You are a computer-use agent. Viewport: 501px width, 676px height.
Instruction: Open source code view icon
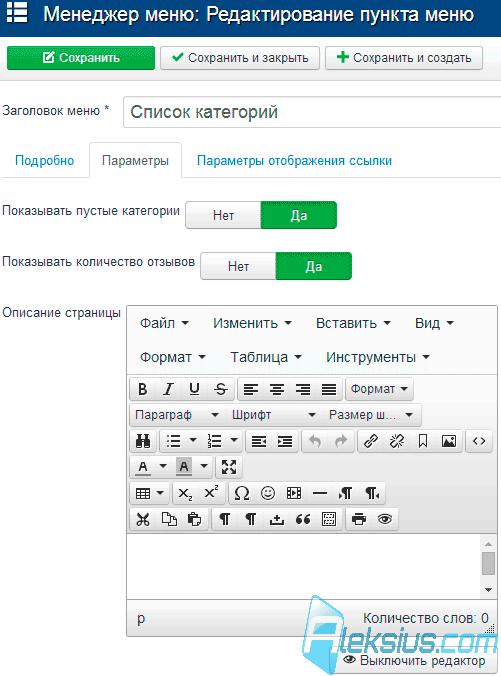[479, 441]
